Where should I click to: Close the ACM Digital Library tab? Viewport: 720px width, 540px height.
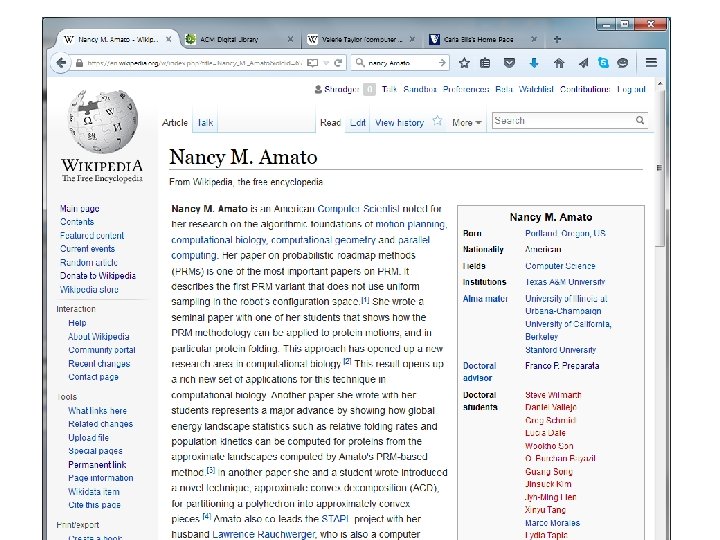pos(290,39)
